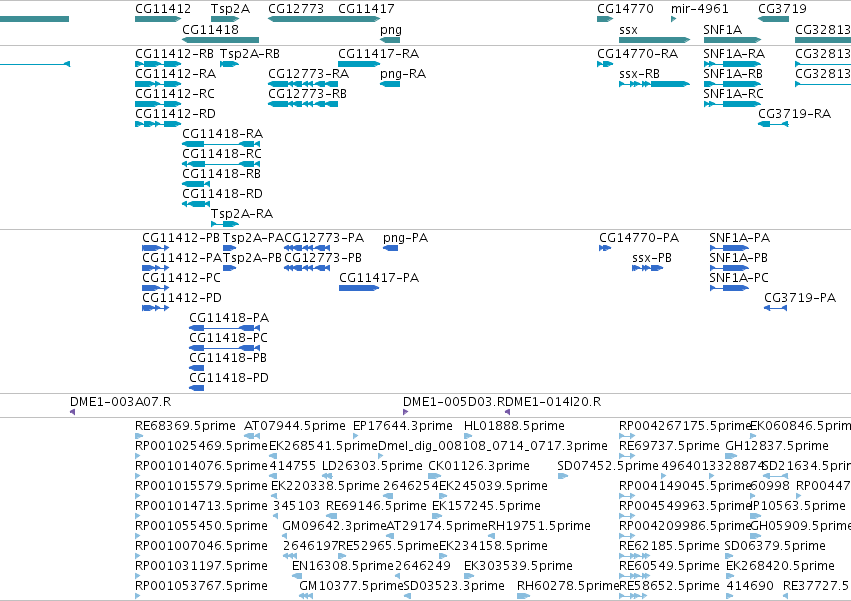Open the CG11412-RD transcript label

(175, 114)
